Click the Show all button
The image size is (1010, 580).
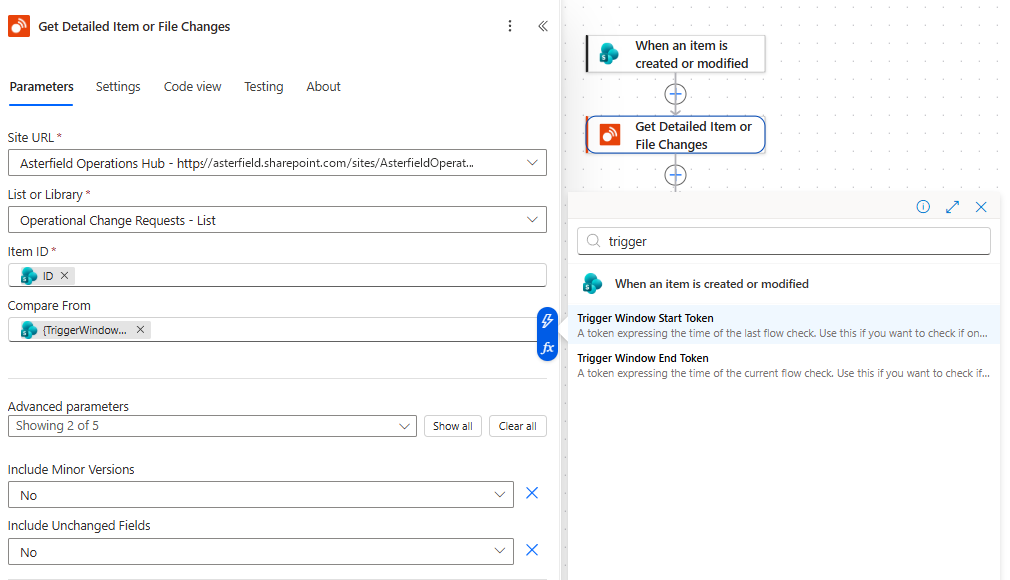pyautogui.click(x=453, y=426)
